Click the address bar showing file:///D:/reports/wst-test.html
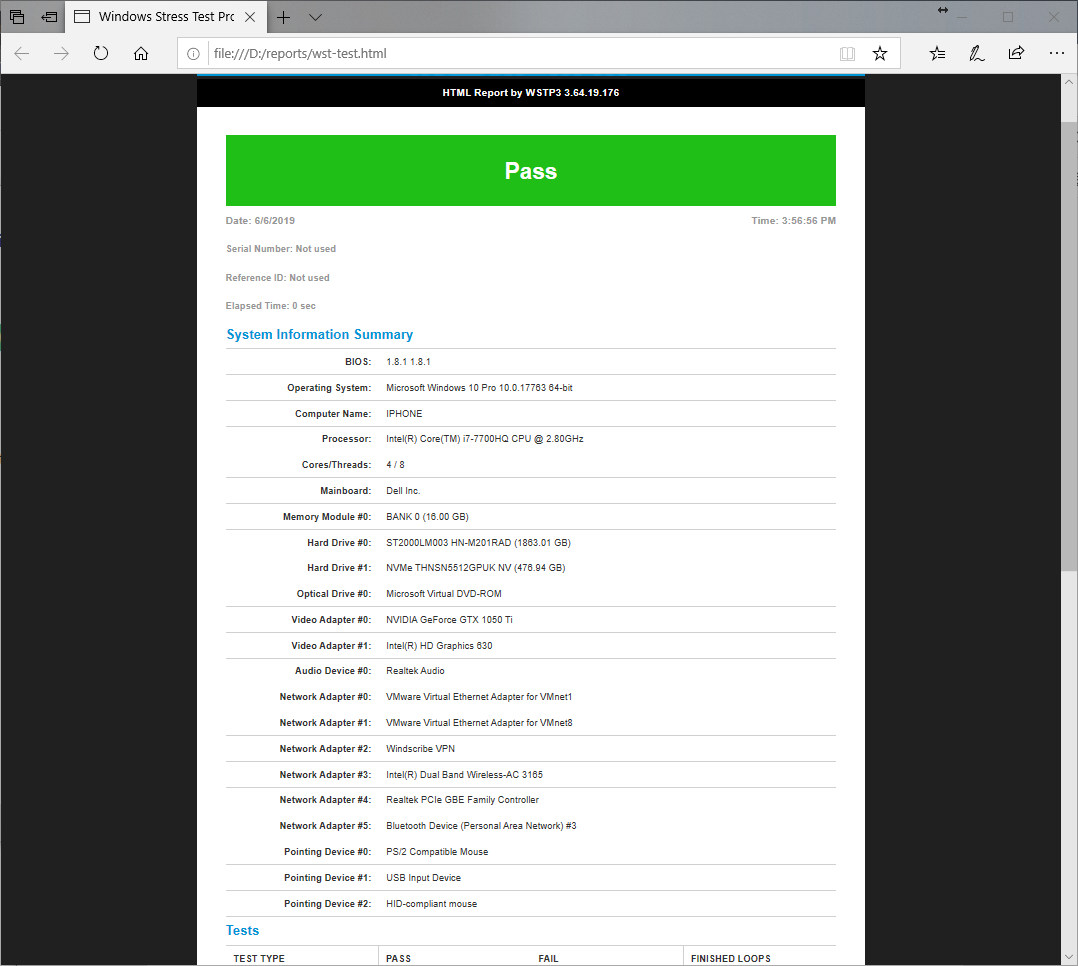This screenshot has height=966, width=1078. click(x=500, y=54)
